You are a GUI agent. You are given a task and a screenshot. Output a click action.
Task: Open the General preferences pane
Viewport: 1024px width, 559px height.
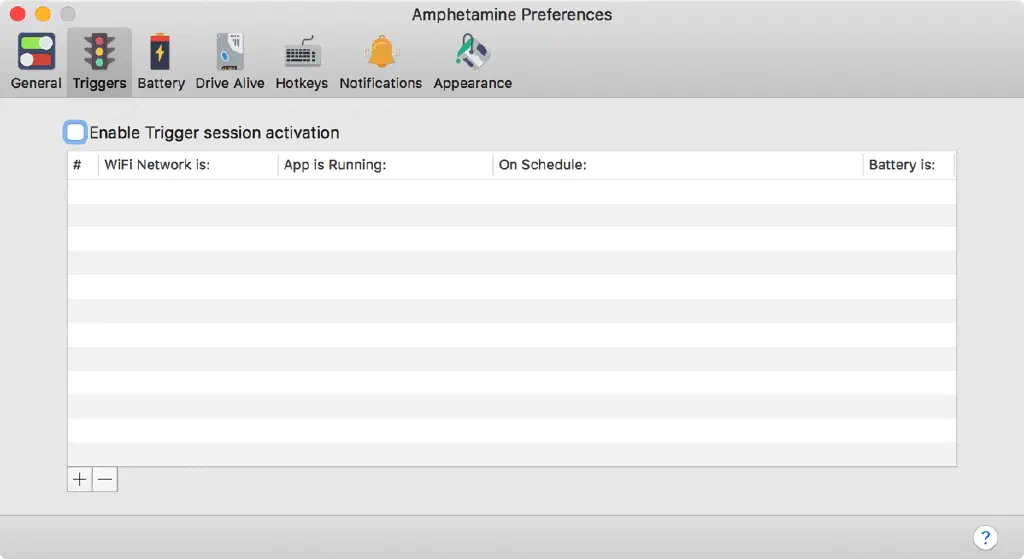coord(36,61)
